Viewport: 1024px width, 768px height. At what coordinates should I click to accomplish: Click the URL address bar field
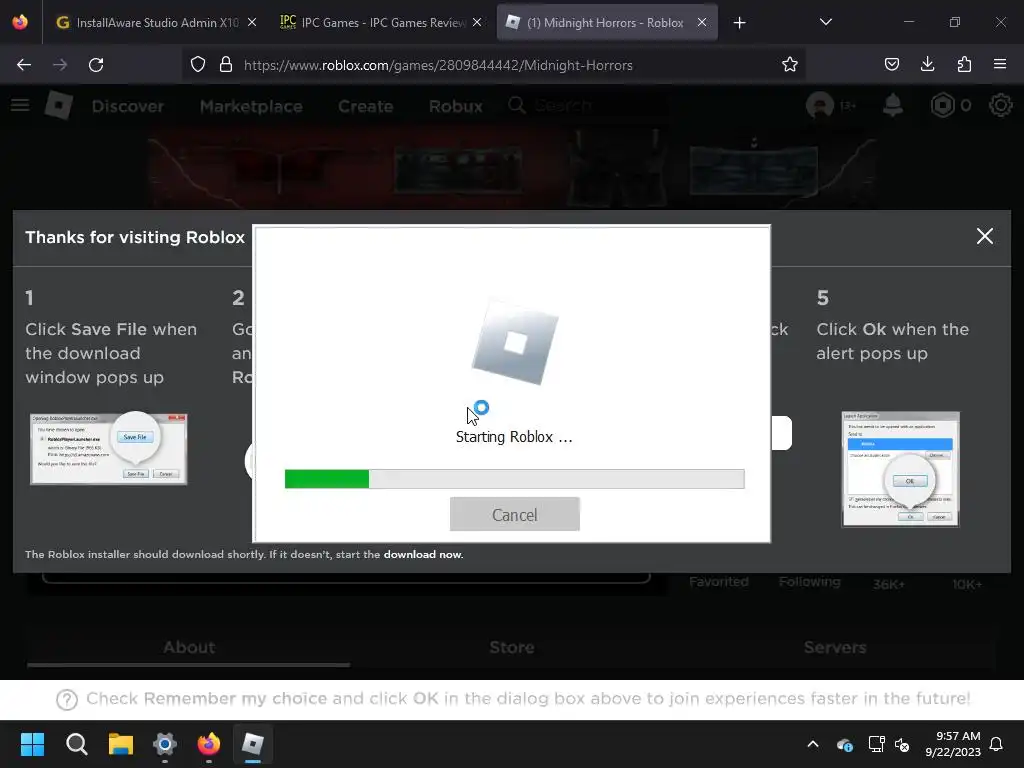pyautogui.click(x=493, y=65)
